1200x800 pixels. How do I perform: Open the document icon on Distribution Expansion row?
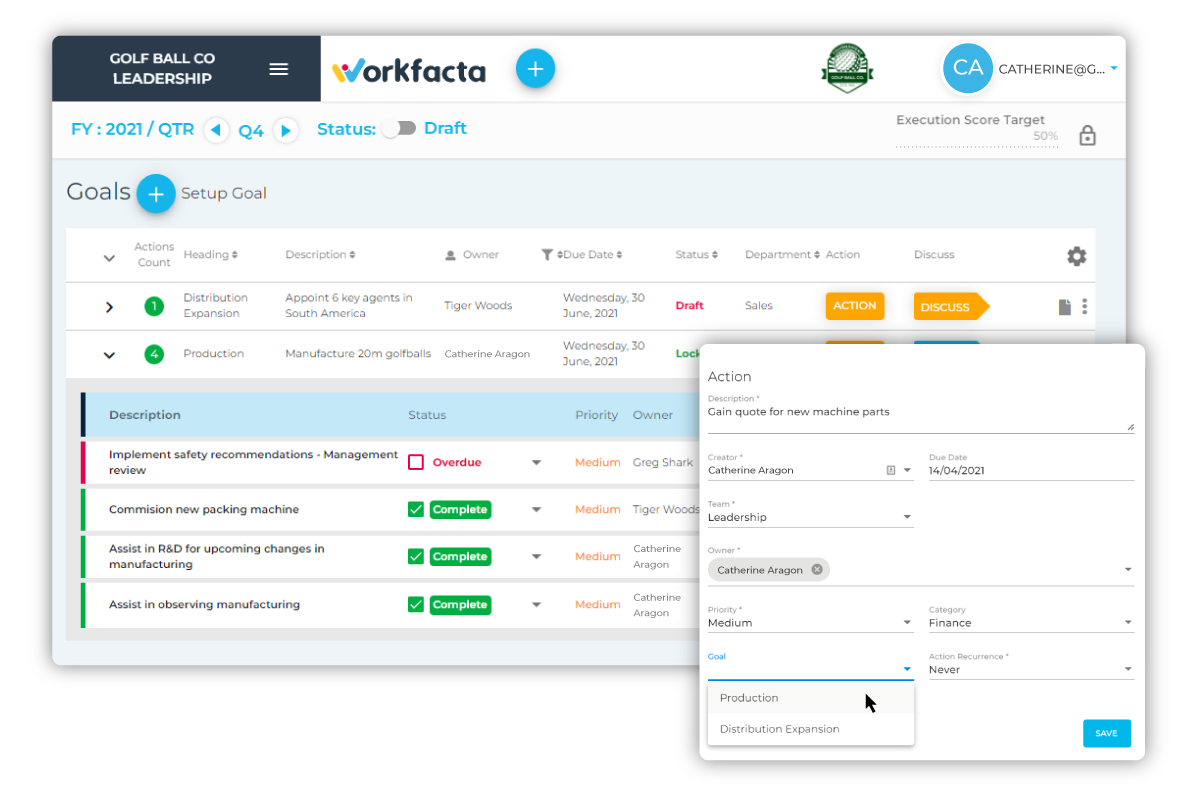[x=1064, y=306]
